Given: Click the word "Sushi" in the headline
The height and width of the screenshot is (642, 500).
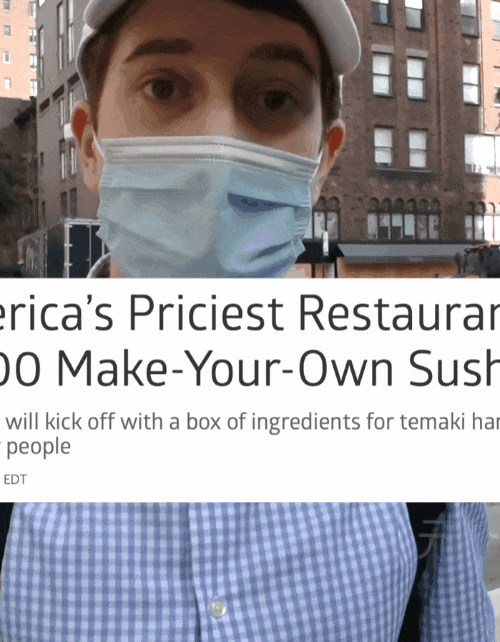Looking at the screenshot, I should 455,367.
